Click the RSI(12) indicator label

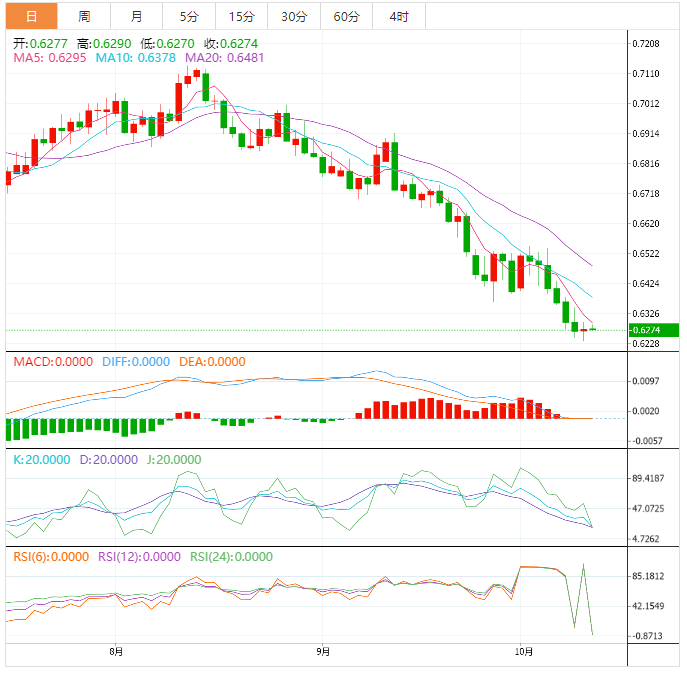139,557
